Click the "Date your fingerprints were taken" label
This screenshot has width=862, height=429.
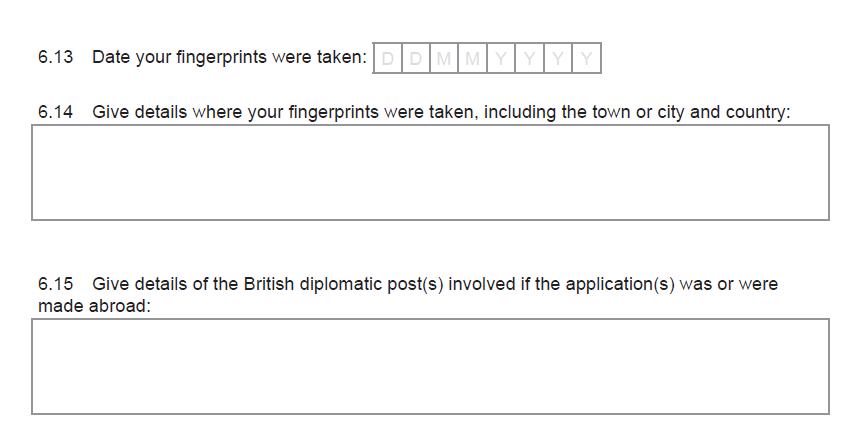click(229, 57)
